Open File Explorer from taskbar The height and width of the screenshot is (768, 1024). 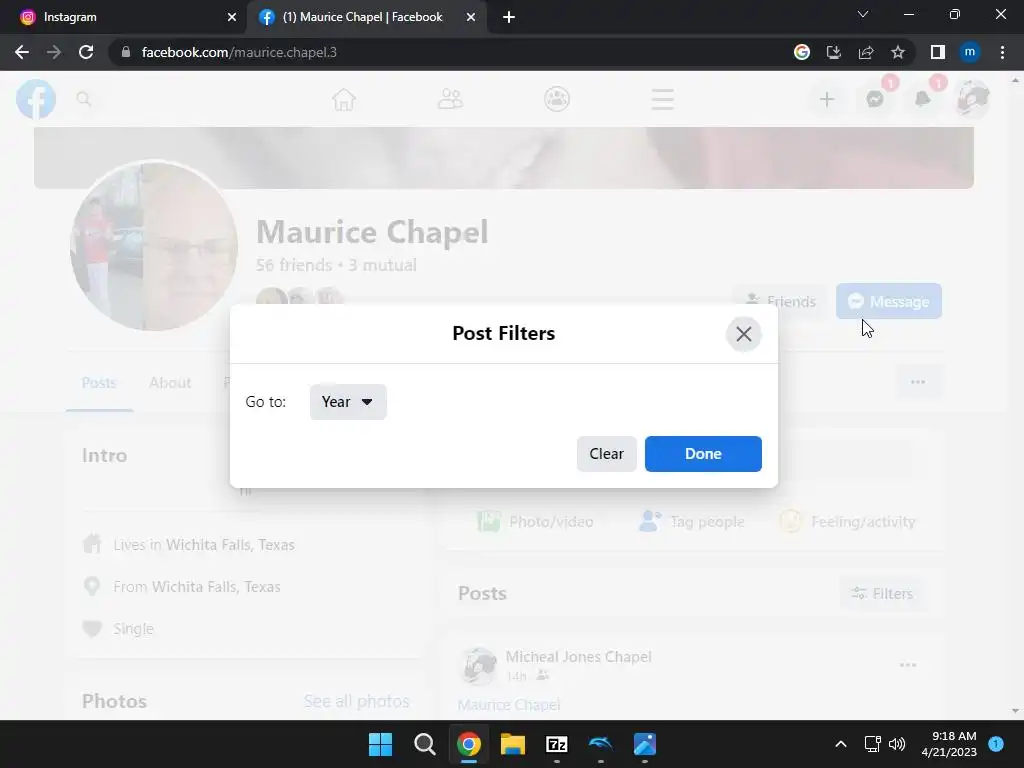coord(513,744)
